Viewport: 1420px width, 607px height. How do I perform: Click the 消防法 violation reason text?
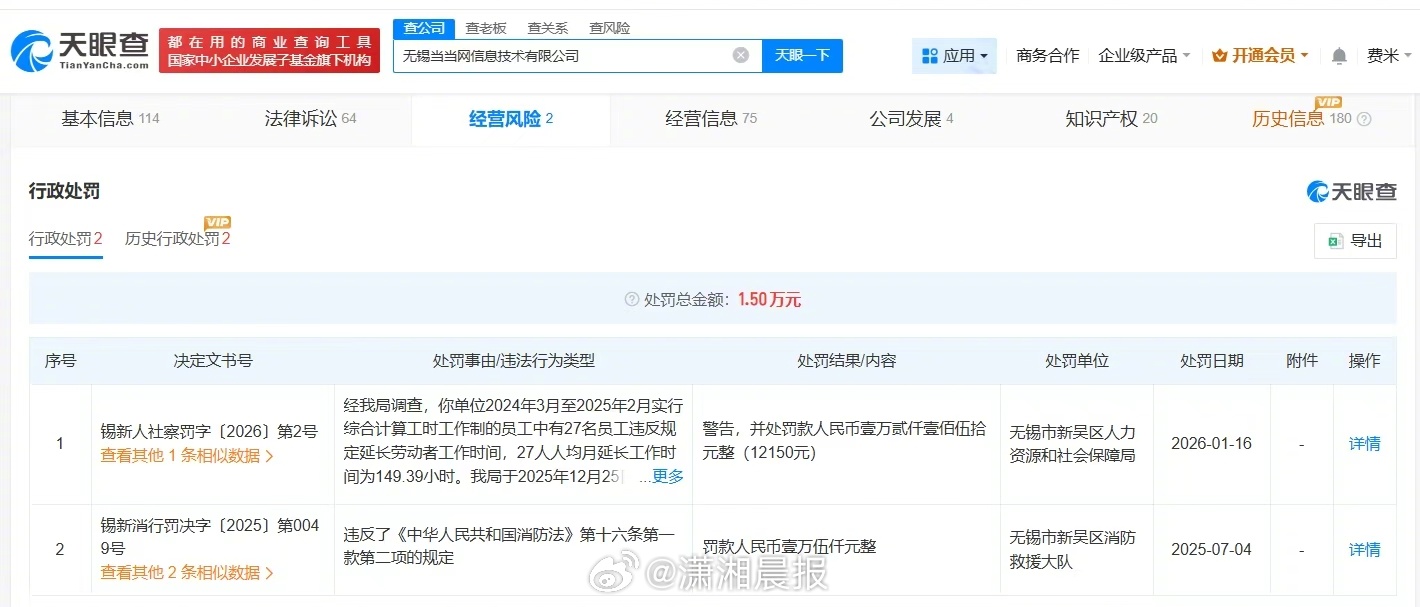510,546
